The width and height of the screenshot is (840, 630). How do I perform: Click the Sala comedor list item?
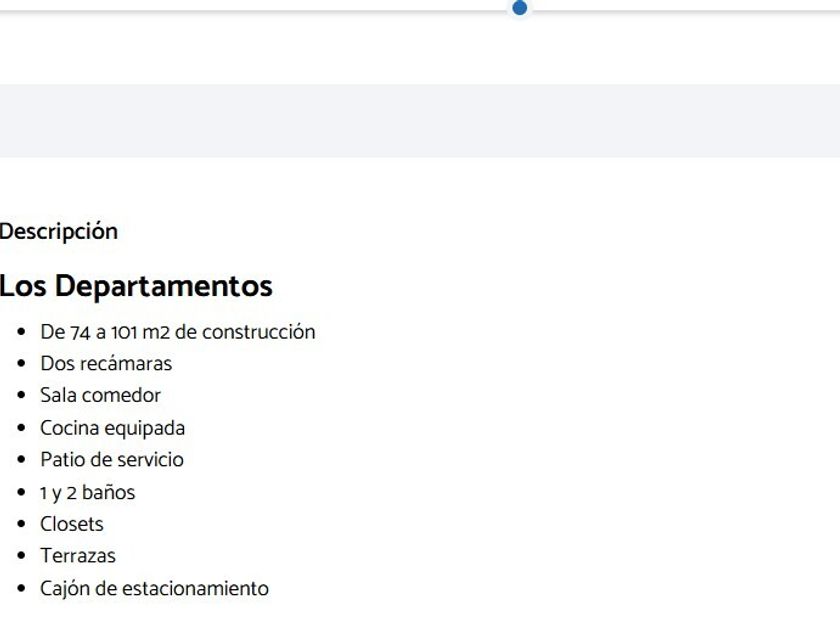pos(100,396)
